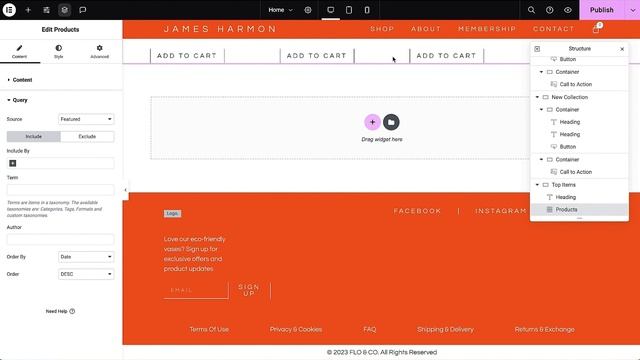Select the Advanced tab

coord(100,51)
